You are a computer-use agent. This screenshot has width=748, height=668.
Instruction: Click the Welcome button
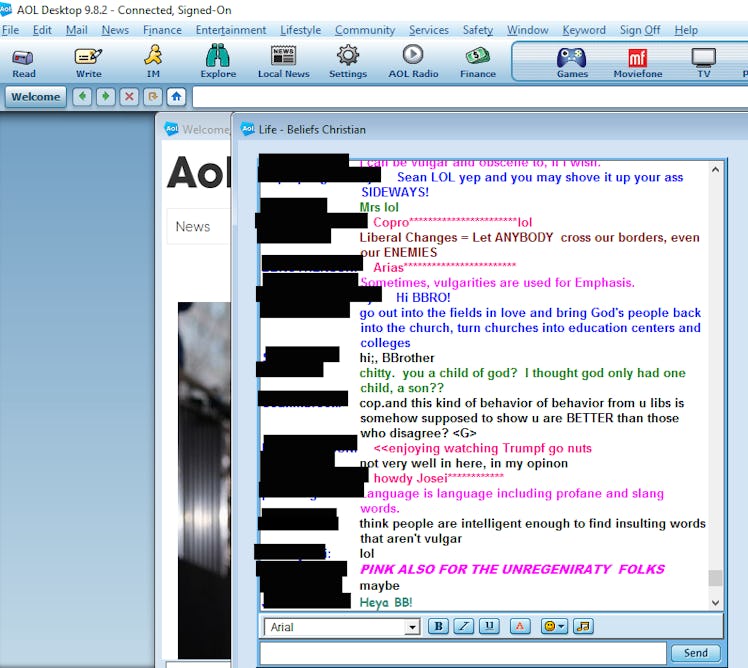tap(36, 97)
